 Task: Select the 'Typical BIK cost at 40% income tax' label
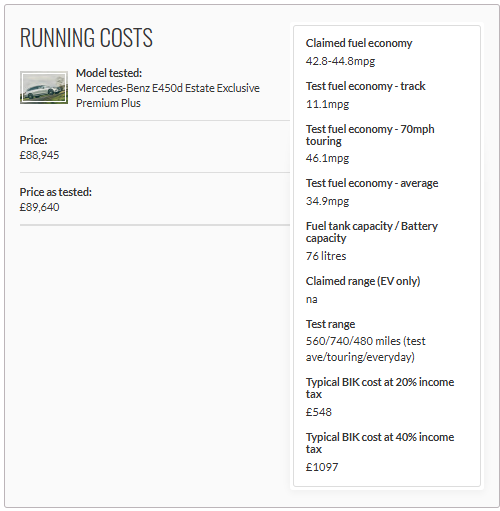[x=380, y=443]
